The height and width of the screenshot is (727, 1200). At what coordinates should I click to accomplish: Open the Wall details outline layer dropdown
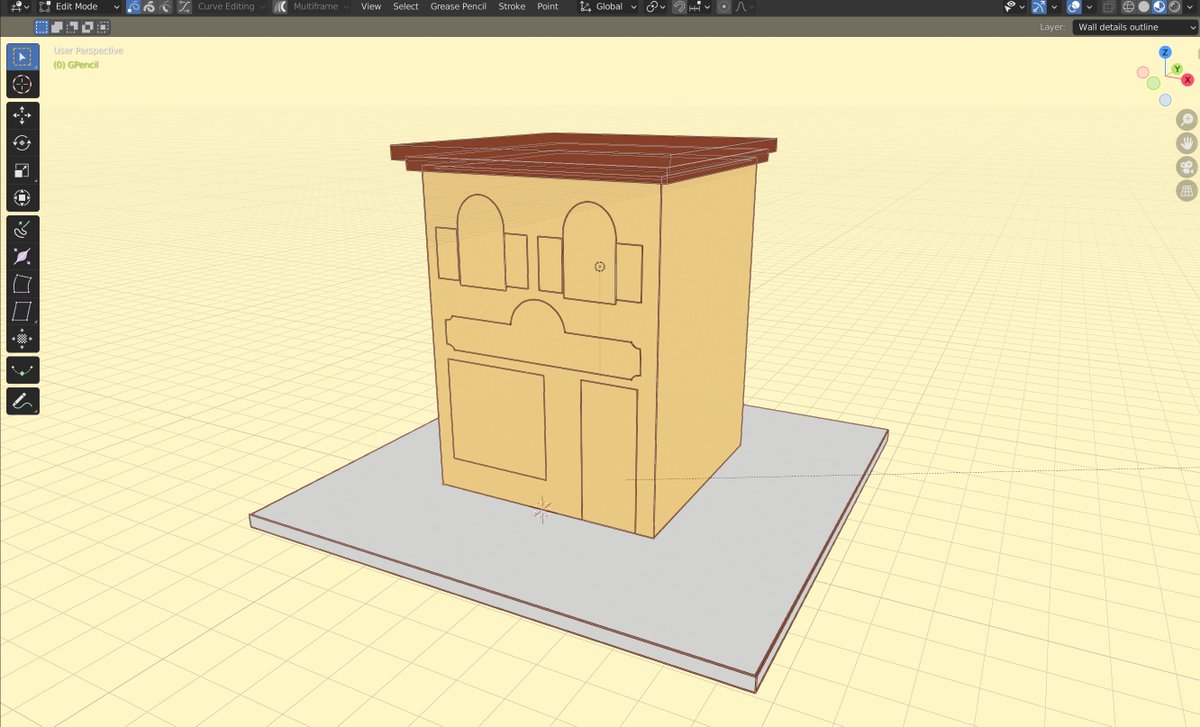click(1132, 27)
